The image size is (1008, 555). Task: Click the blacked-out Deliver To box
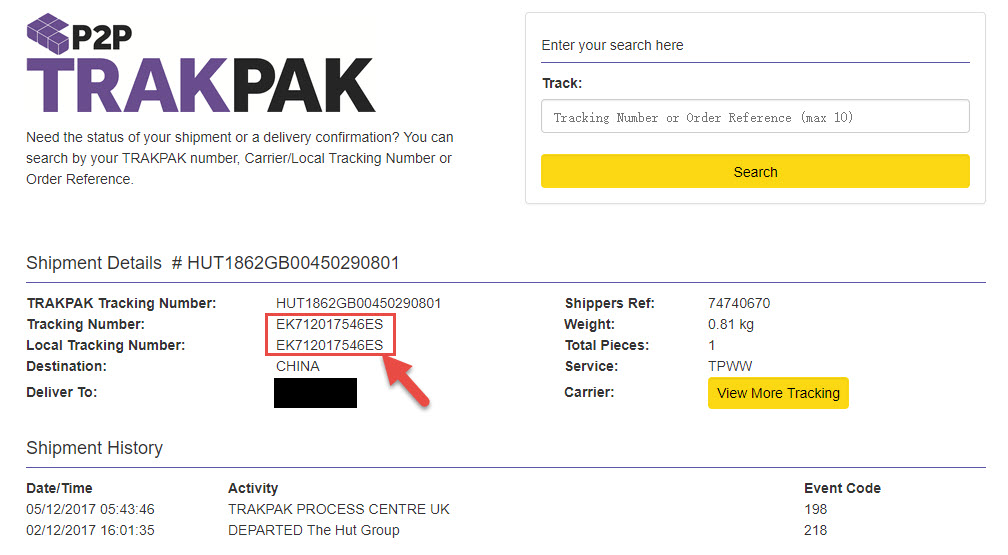[x=315, y=393]
